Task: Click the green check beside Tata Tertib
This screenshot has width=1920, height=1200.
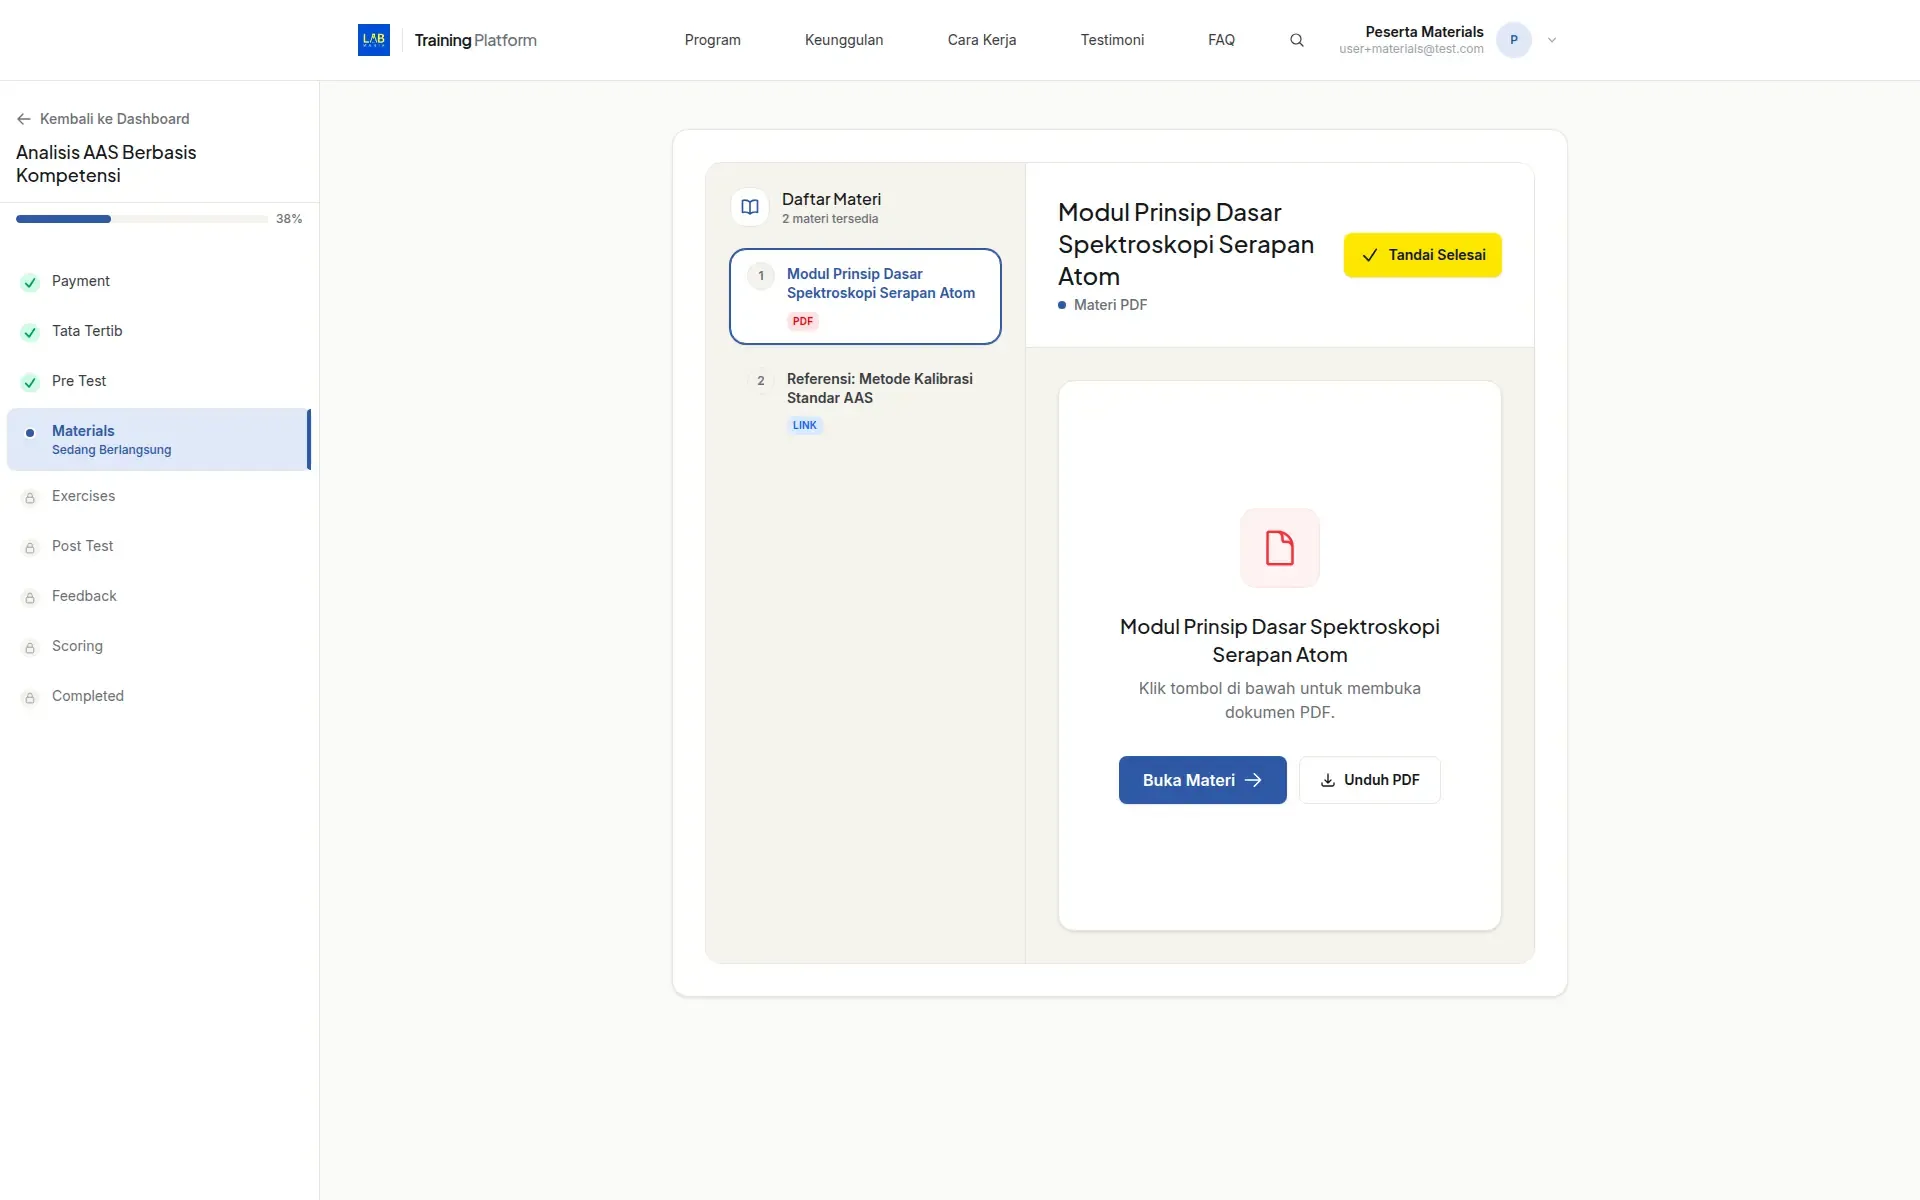Action: [30, 332]
